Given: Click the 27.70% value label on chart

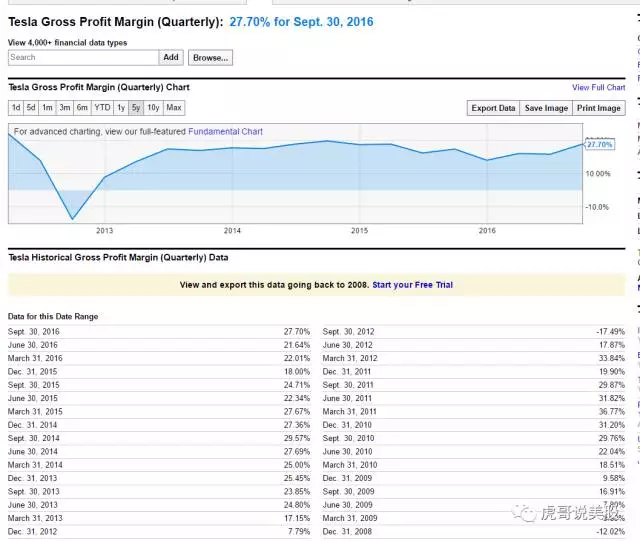Looking at the screenshot, I should (x=600, y=145).
